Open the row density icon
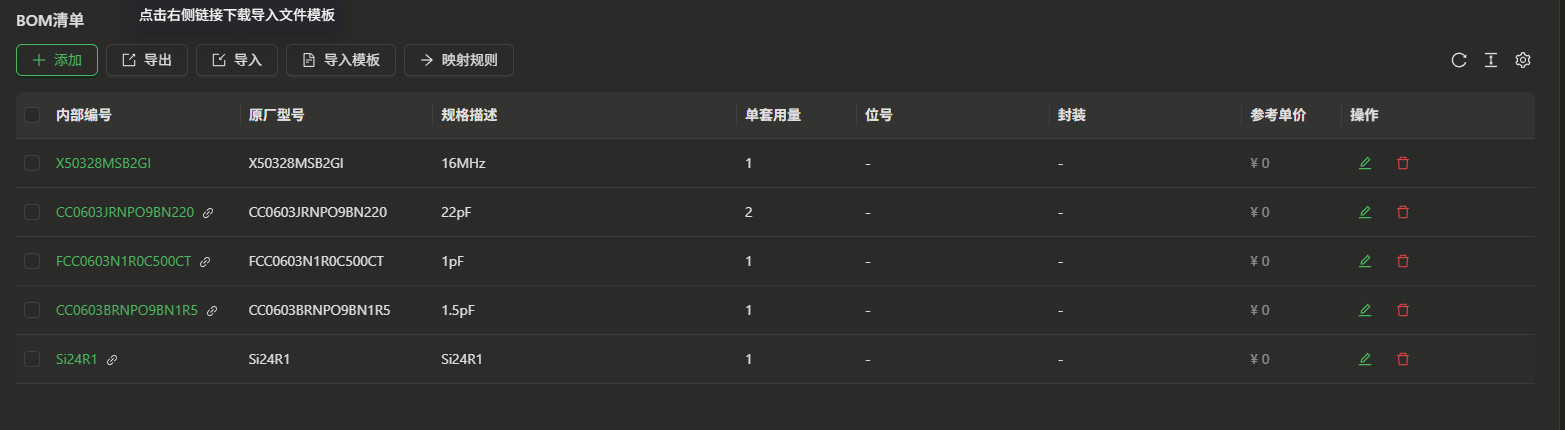The width and height of the screenshot is (1565, 430). [x=1490, y=60]
